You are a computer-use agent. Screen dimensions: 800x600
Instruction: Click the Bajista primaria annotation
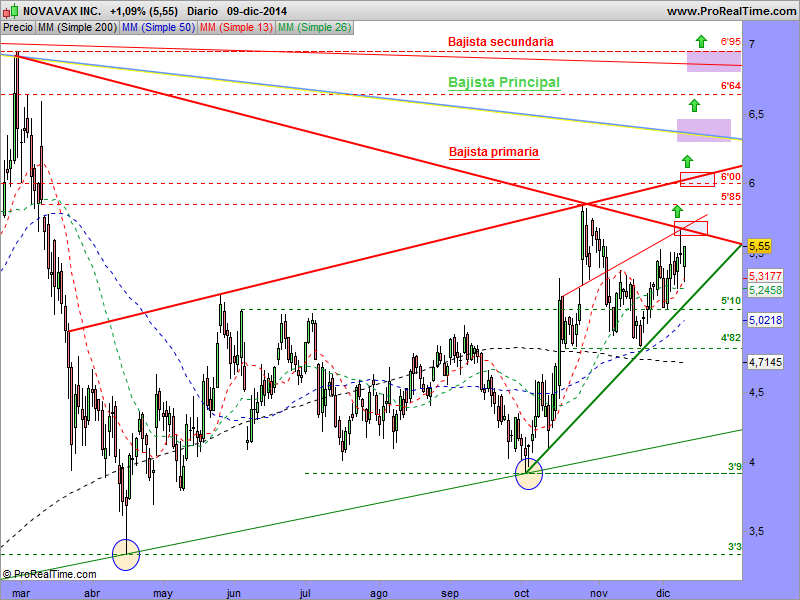point(494,152)
